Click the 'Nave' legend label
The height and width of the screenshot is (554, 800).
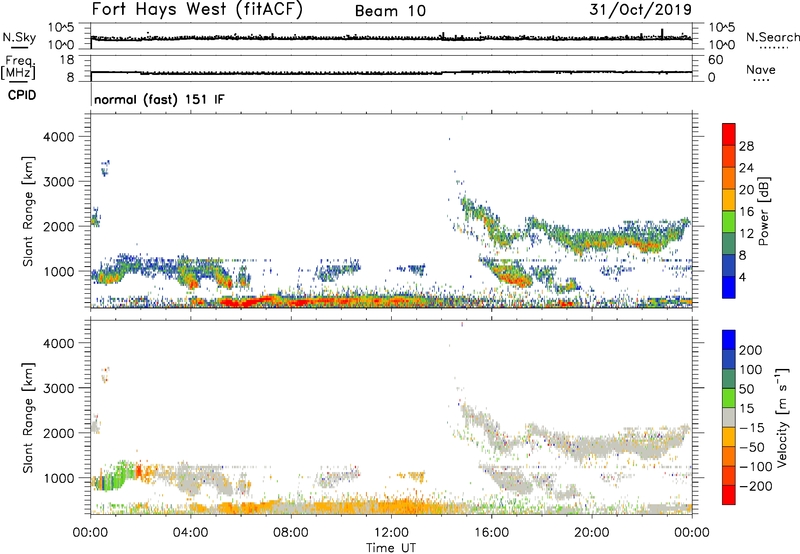pos(761,70)
